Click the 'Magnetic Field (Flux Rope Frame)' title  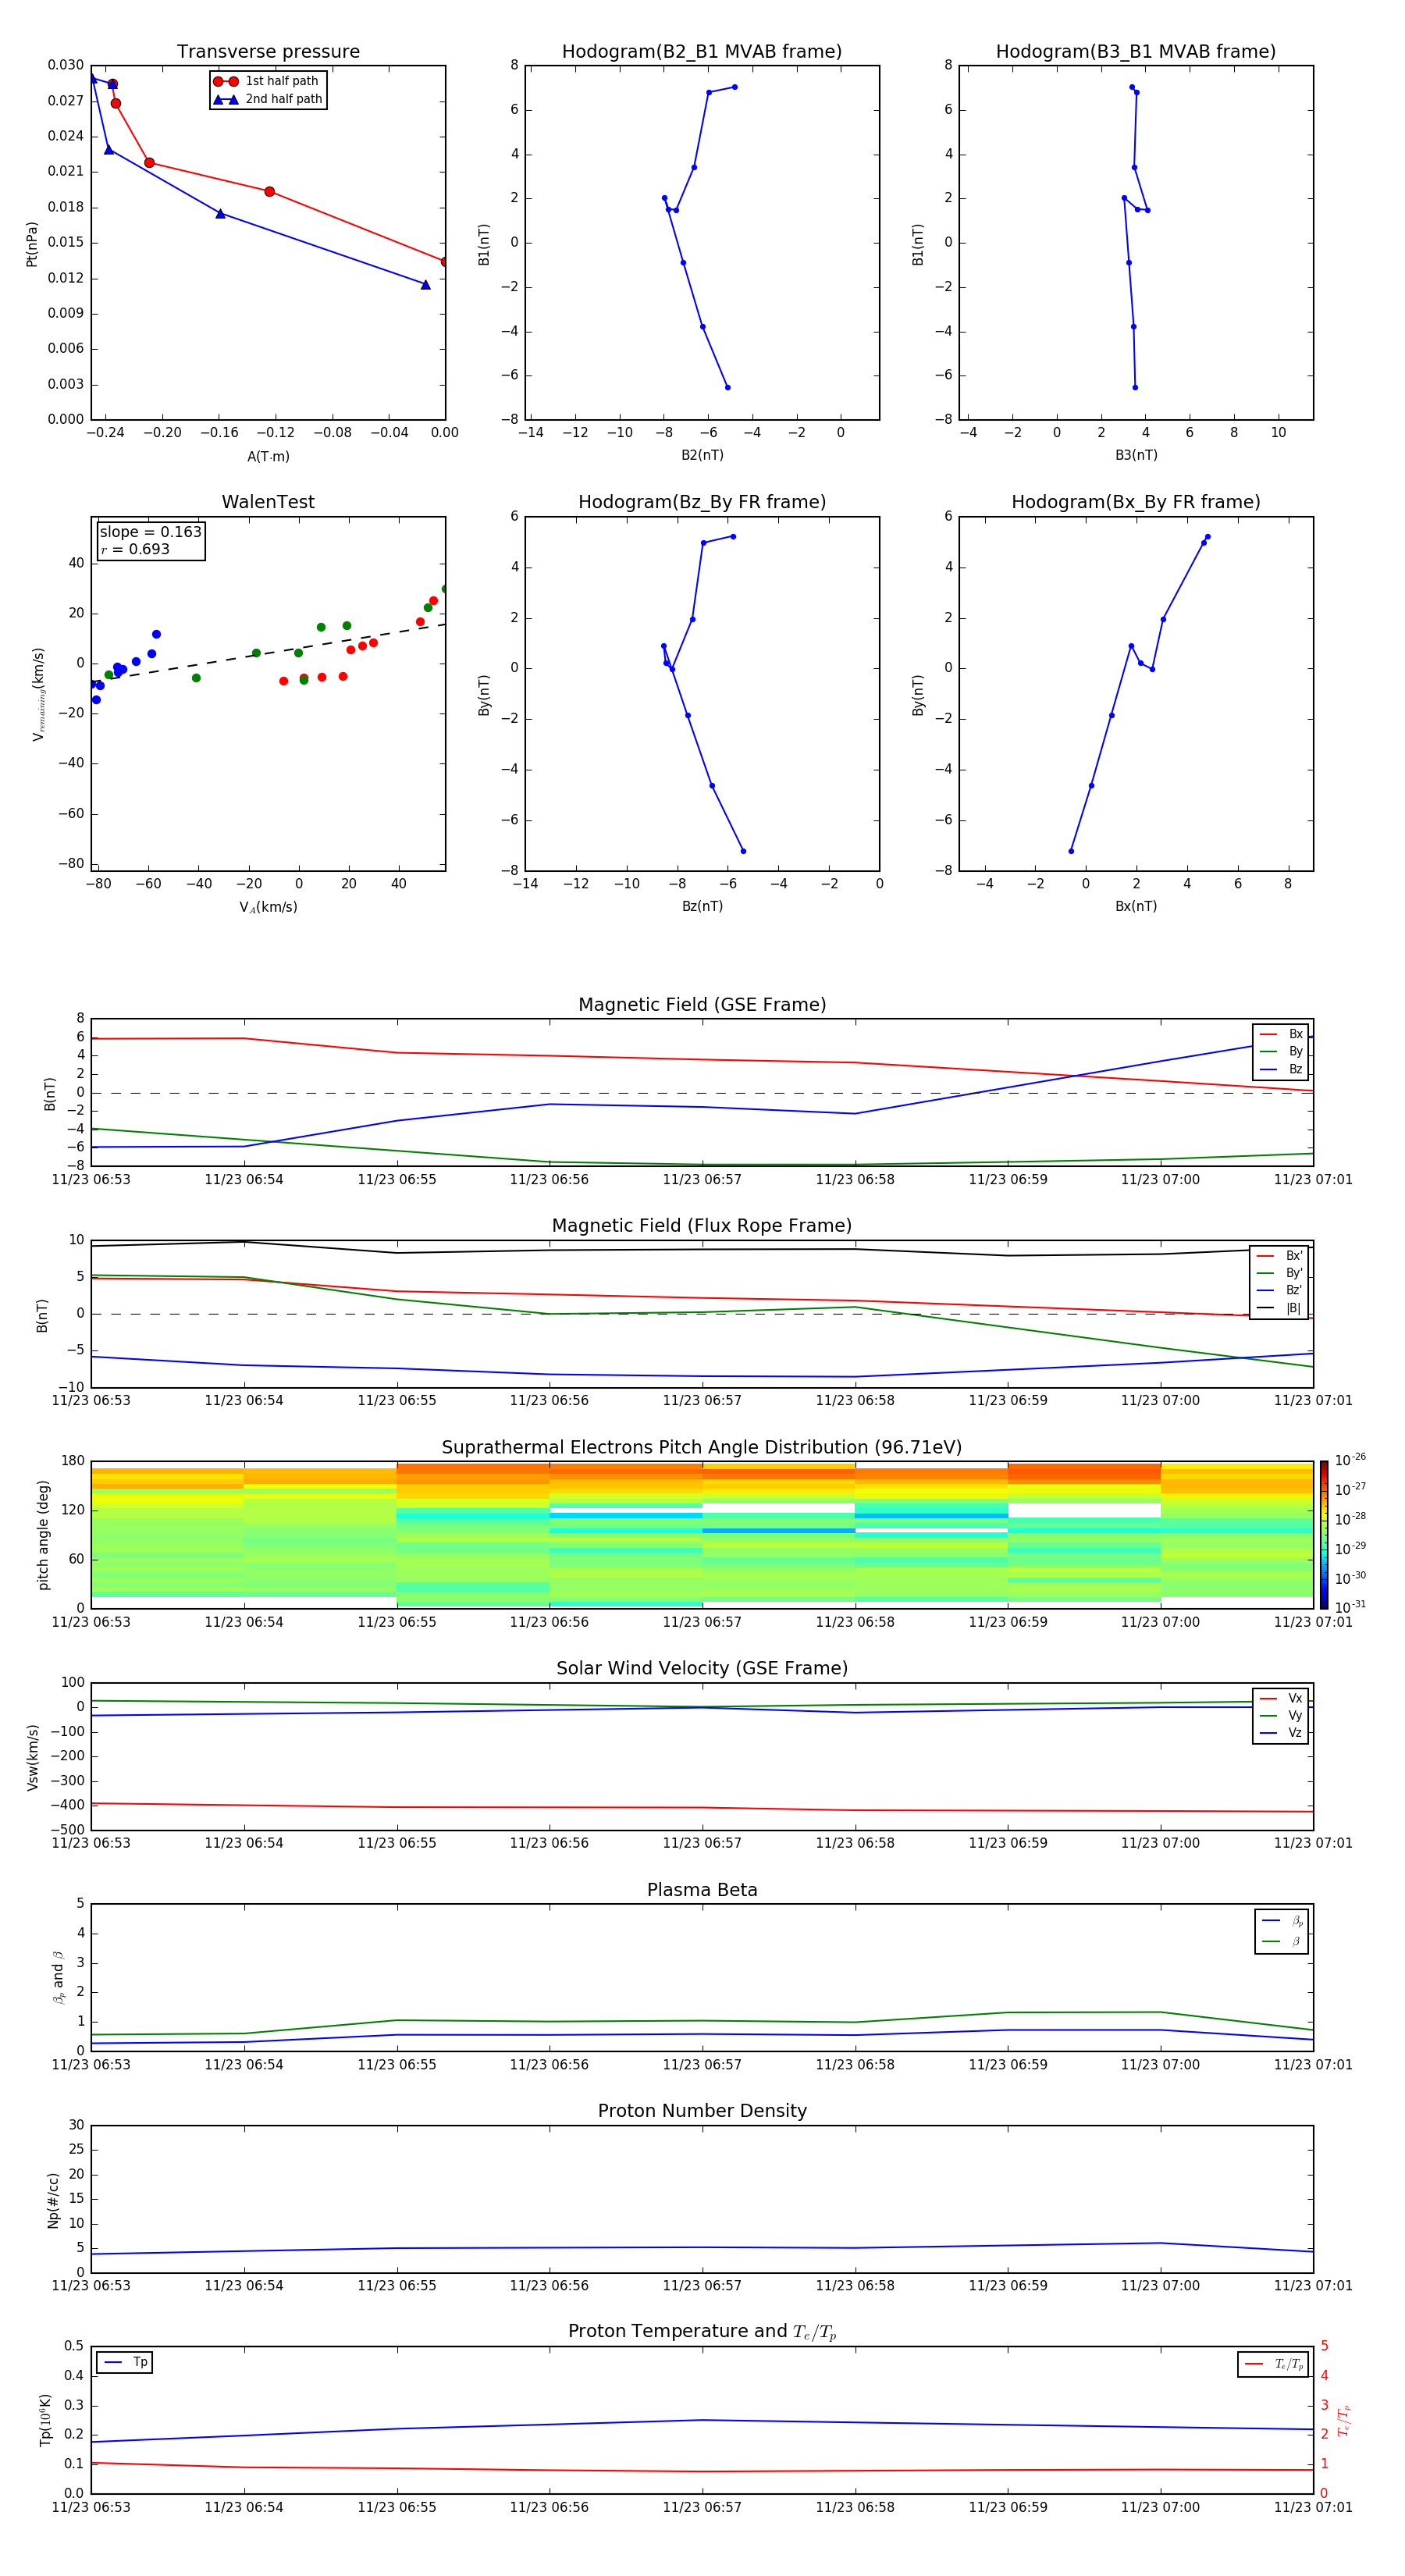(701, 1226)
